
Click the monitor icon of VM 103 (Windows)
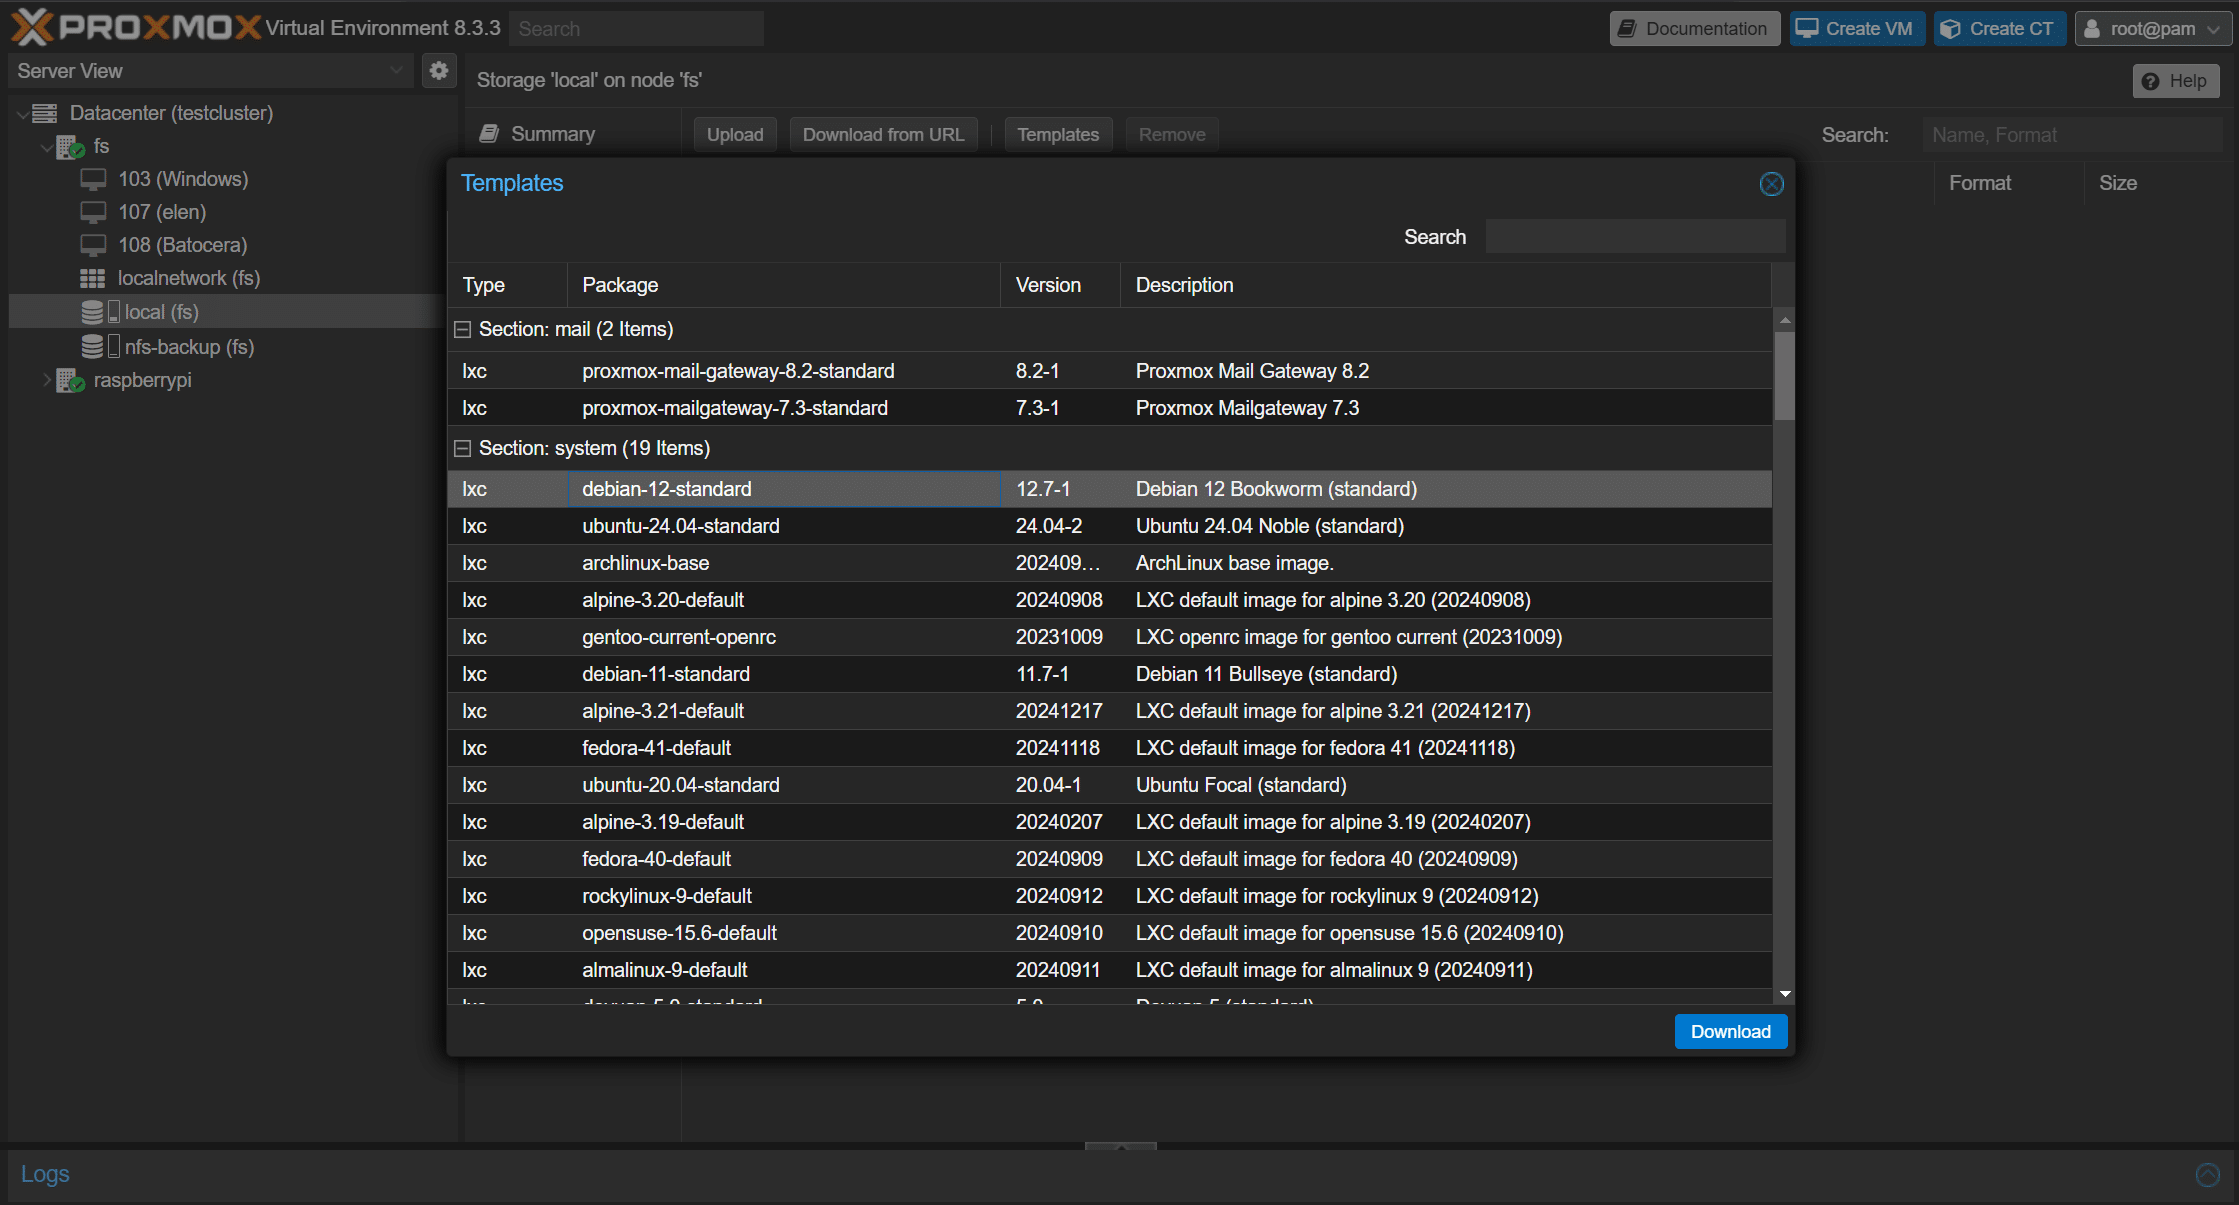93,180
